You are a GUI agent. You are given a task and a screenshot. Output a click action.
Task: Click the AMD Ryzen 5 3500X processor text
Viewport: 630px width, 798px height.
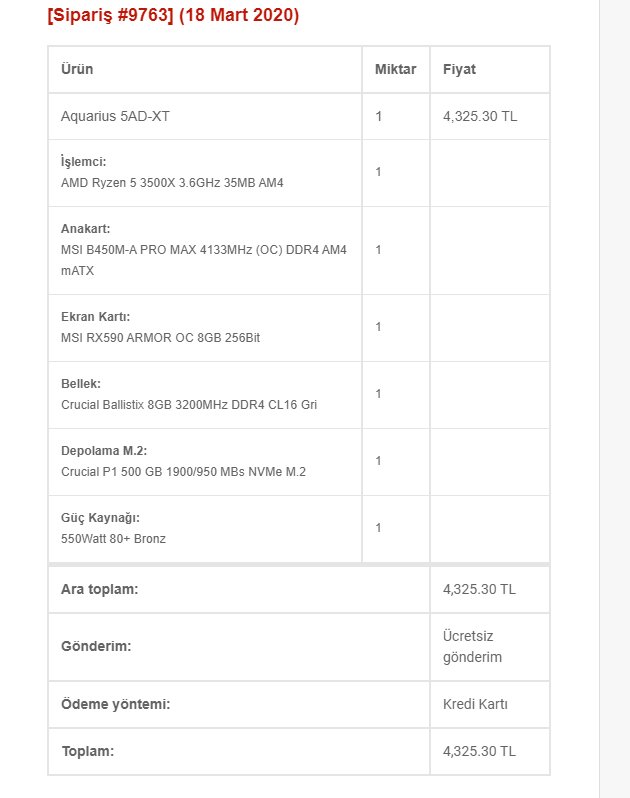(172, 183)
